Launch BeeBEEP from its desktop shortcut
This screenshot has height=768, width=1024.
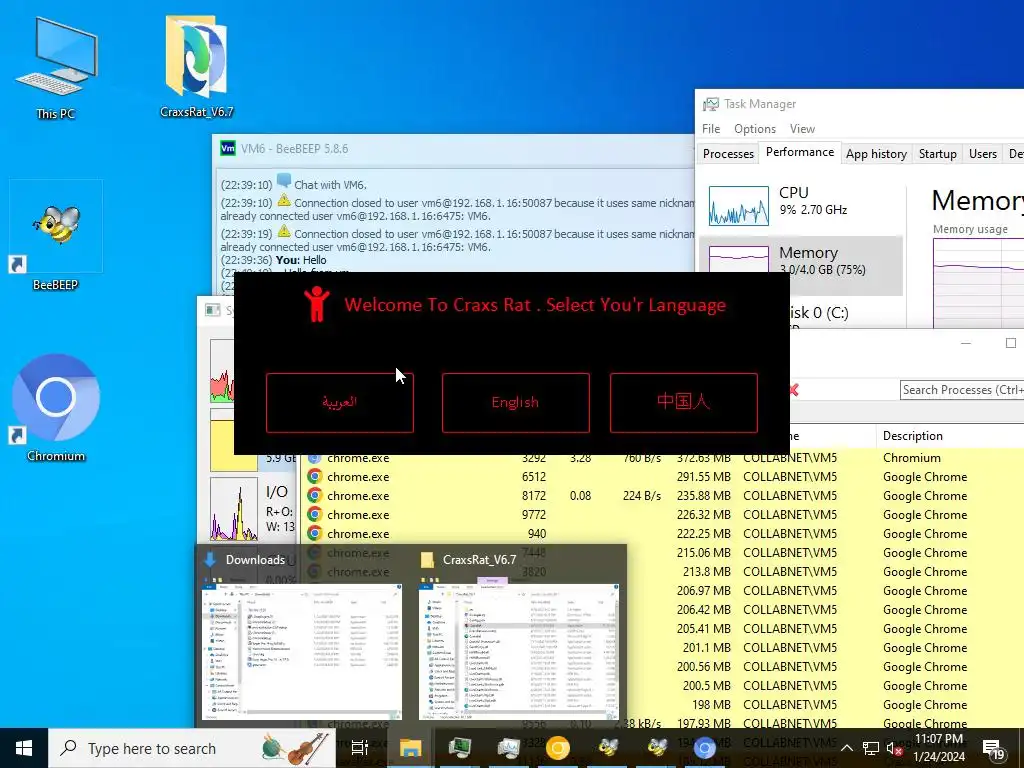(x=56, y=236)
